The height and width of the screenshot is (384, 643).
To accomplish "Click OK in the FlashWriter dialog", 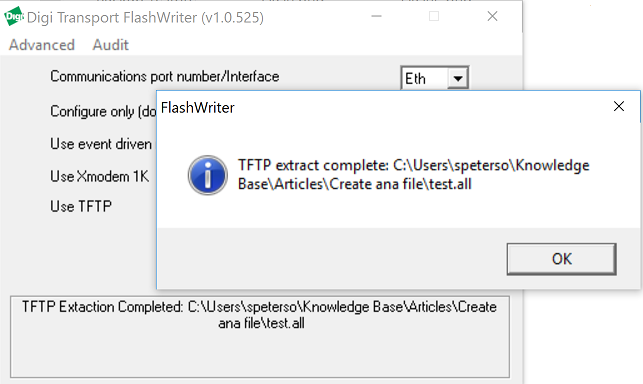I will 561,259.
